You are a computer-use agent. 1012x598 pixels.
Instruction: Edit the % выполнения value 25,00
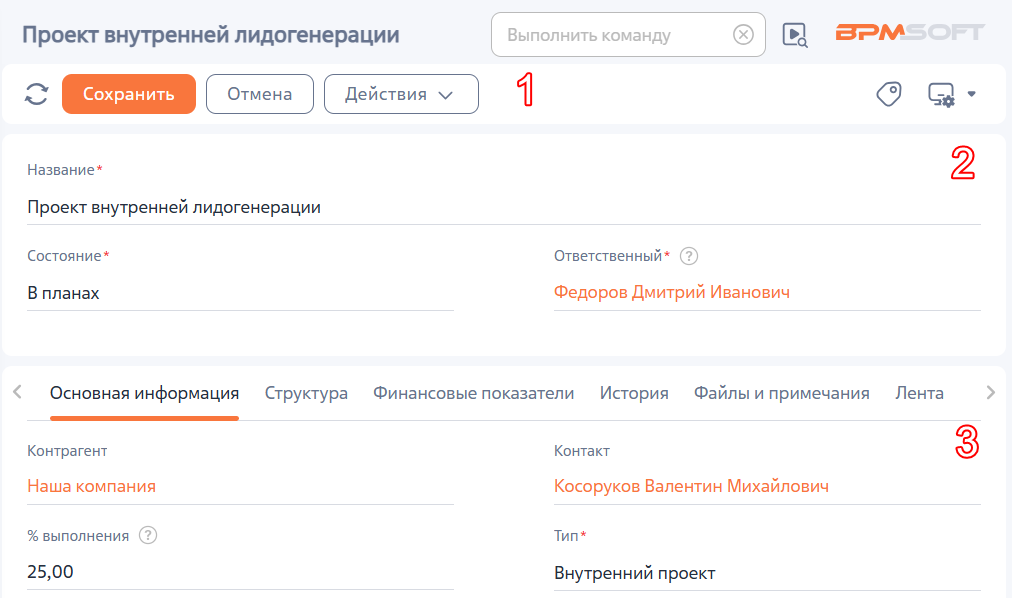pyautogui.click(x=240, y=572)
